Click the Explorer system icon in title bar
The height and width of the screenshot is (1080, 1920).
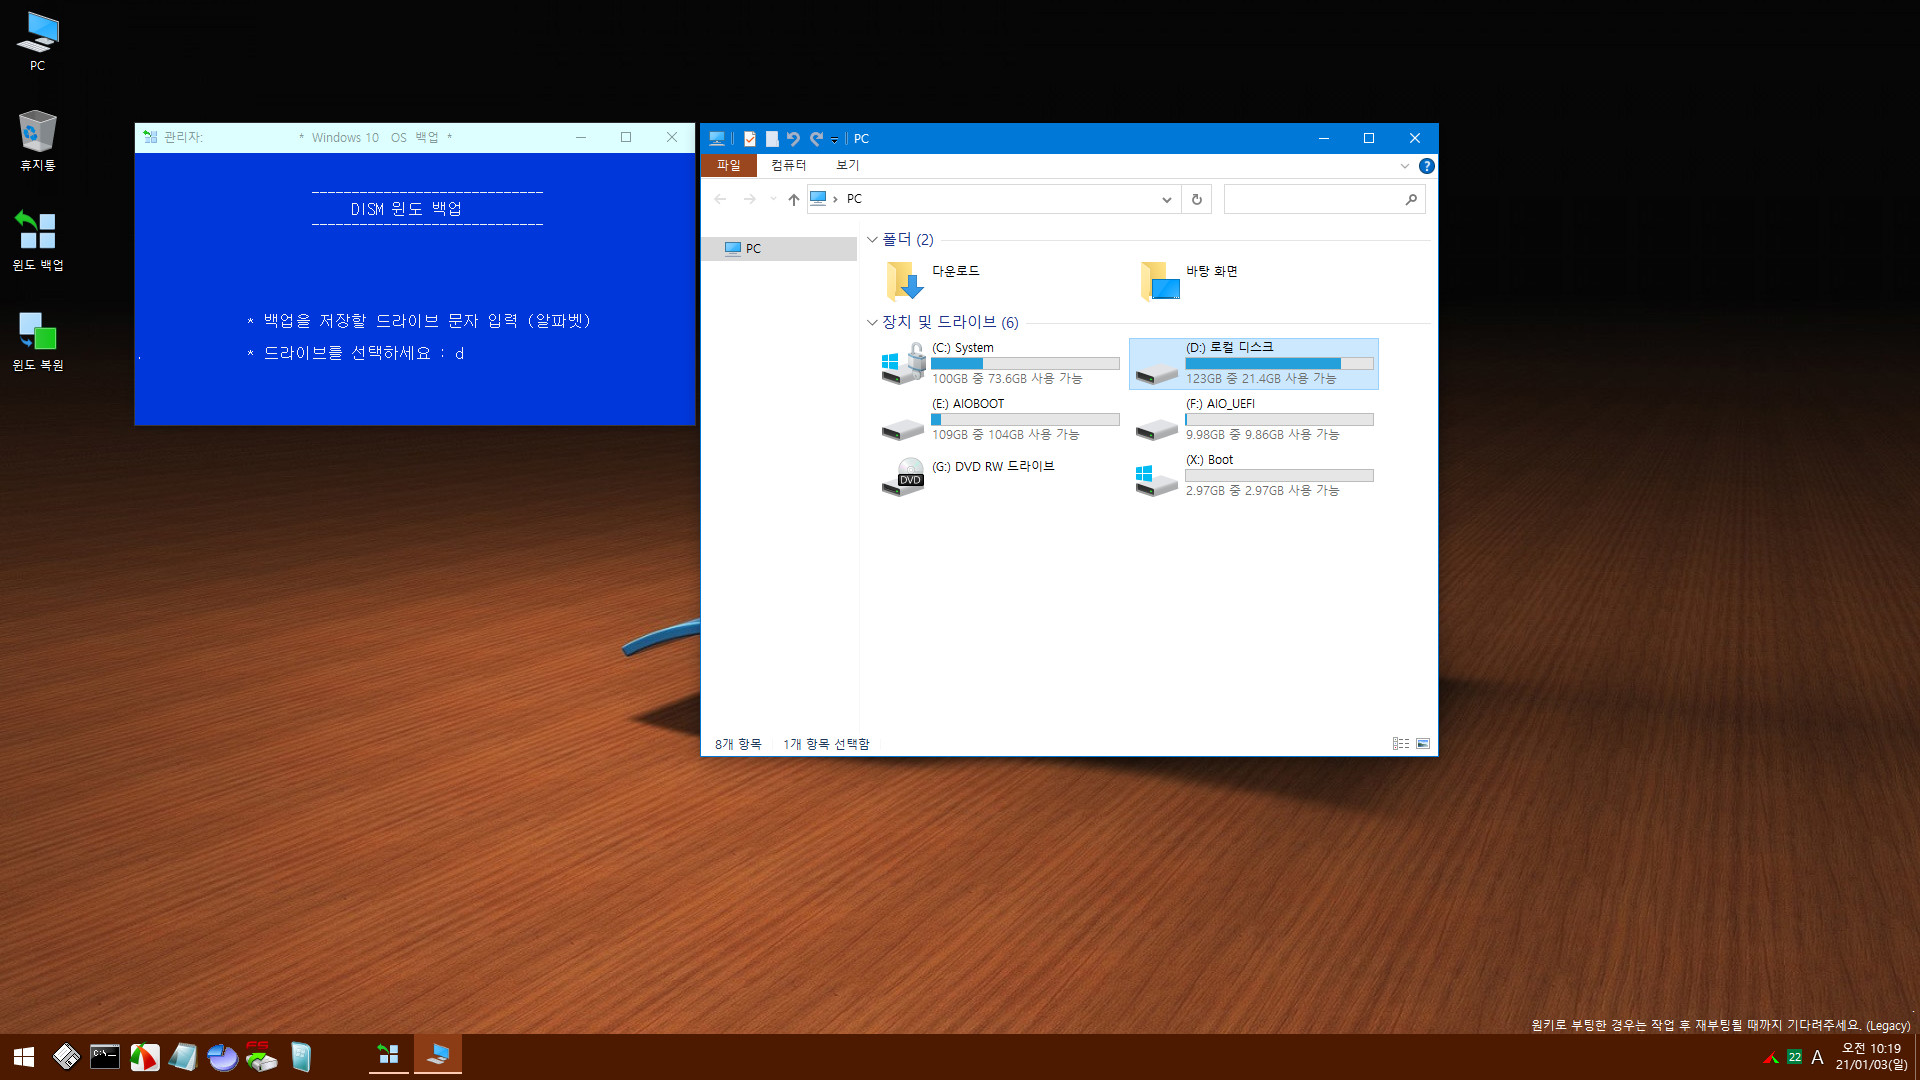(x=717, y=139)
